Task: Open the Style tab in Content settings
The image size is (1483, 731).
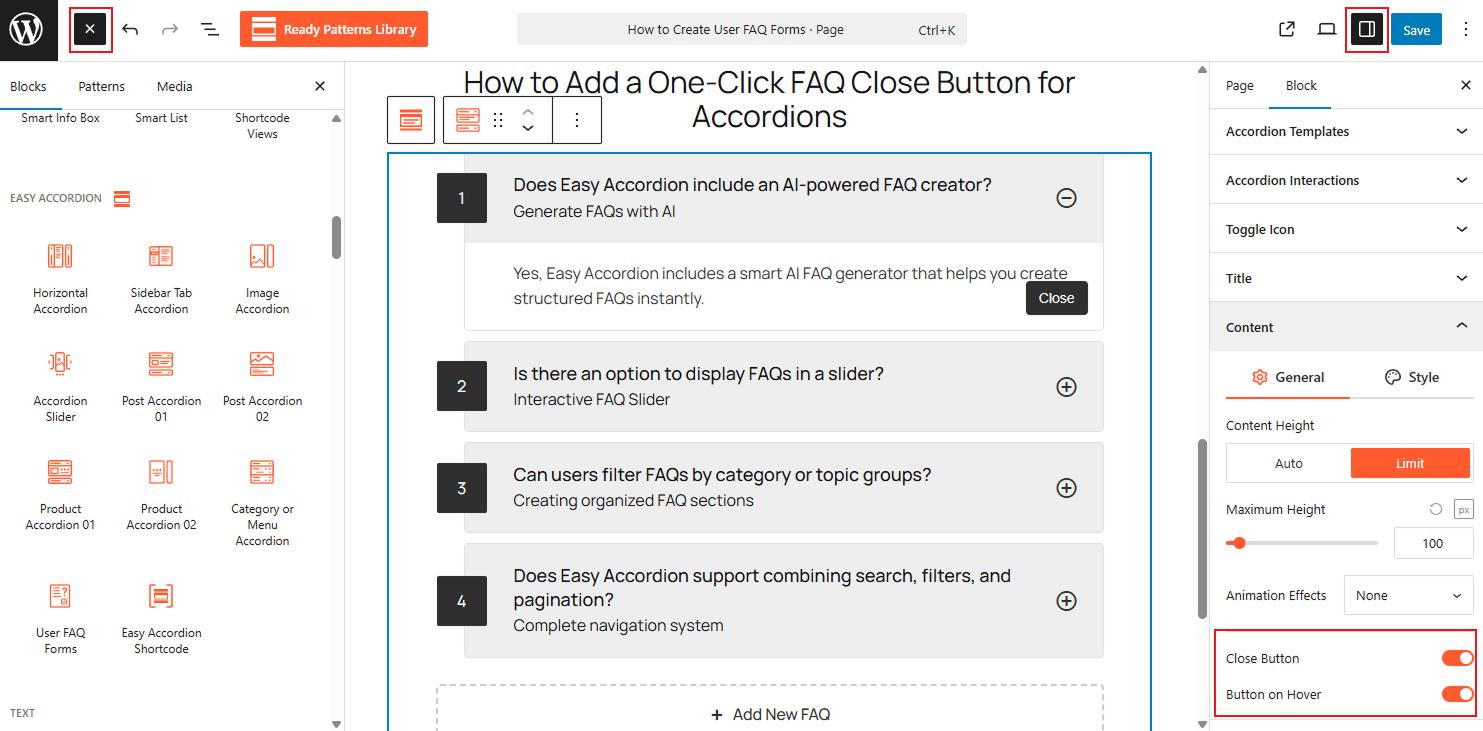Action: 1412,377
